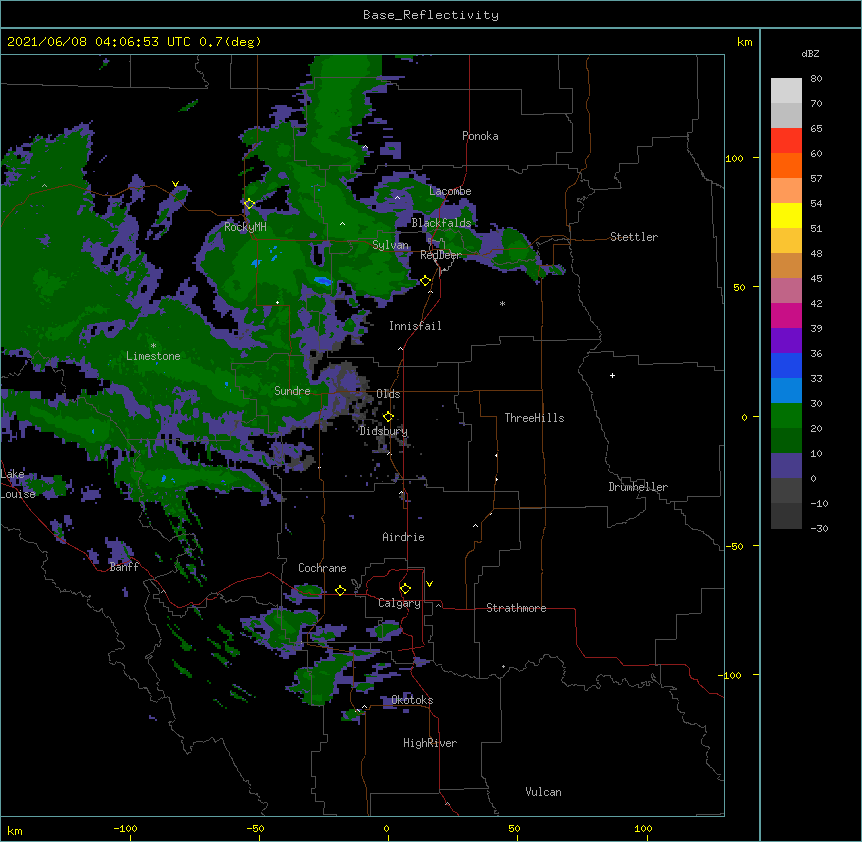
Task: Click the Blackfalds town label
Action: [441, 223]
